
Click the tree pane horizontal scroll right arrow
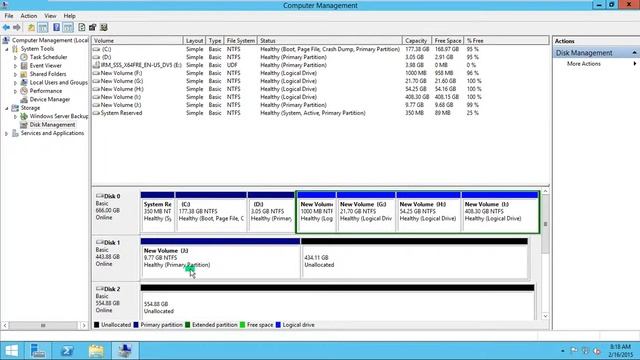84,325
